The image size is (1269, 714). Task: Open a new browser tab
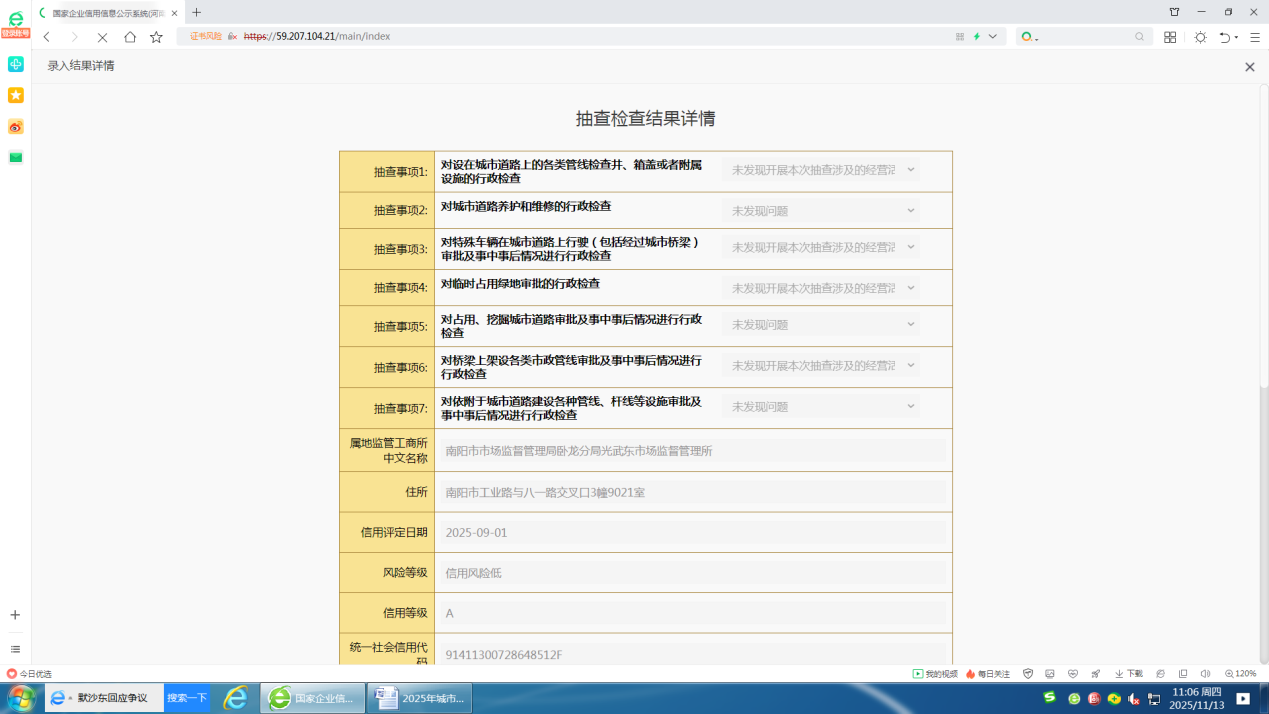coord(196,13)
